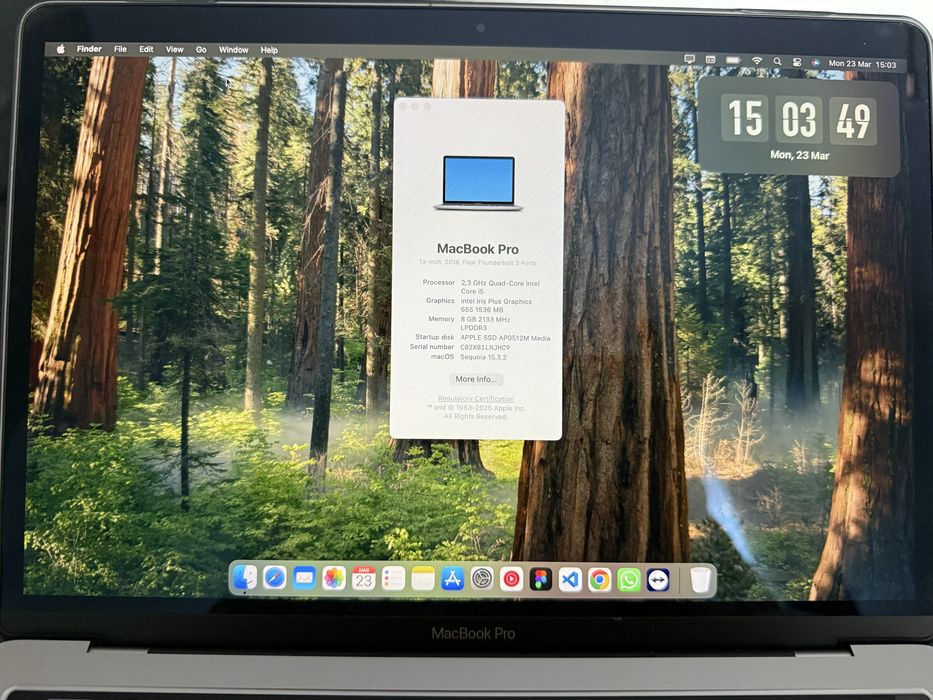The height and width of the screenshot is (700, 933).
Task: Close the About This Mac window
Action: [403, 106]
